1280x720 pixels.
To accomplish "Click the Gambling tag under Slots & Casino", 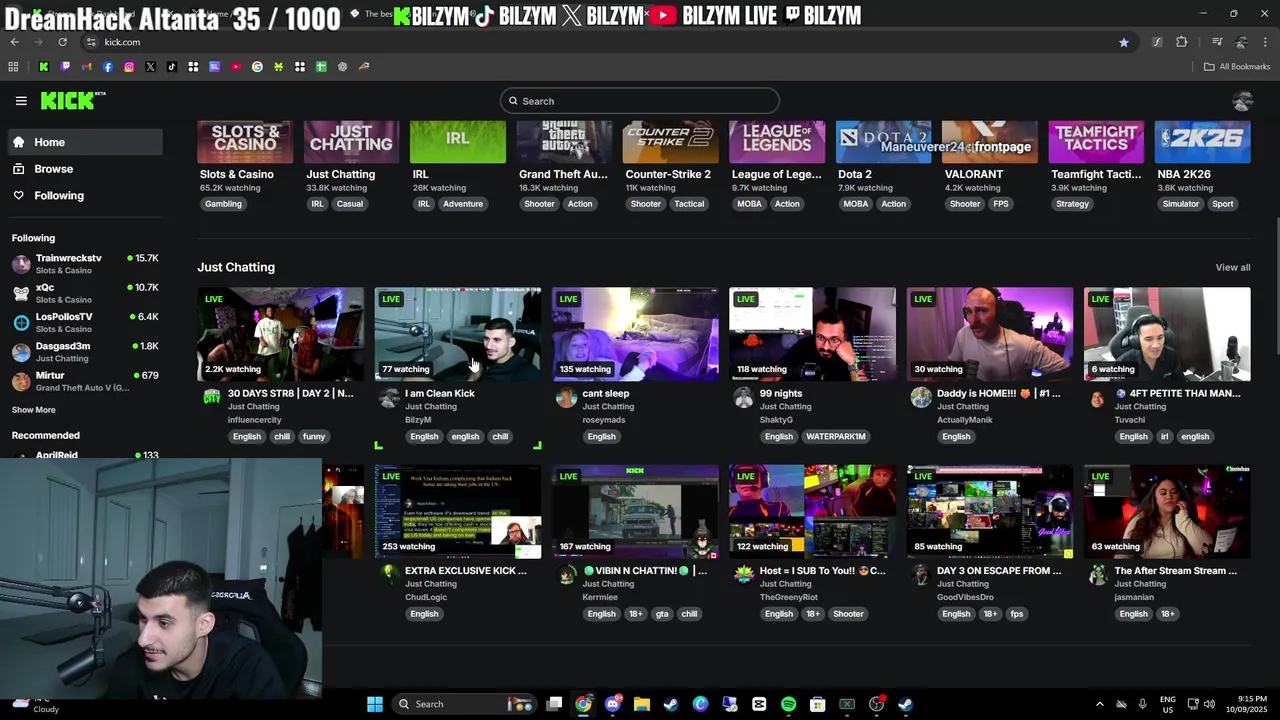I will point(223,204).
